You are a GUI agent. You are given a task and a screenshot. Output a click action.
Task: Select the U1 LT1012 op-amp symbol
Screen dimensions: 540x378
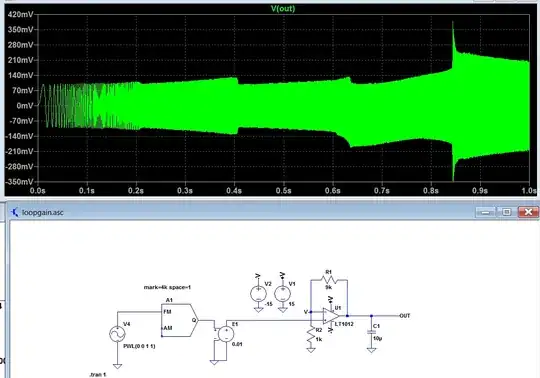pos(331,316)
